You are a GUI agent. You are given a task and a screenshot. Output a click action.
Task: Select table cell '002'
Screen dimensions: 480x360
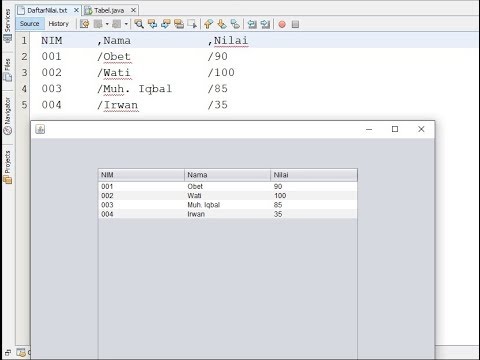coord(141,196)
